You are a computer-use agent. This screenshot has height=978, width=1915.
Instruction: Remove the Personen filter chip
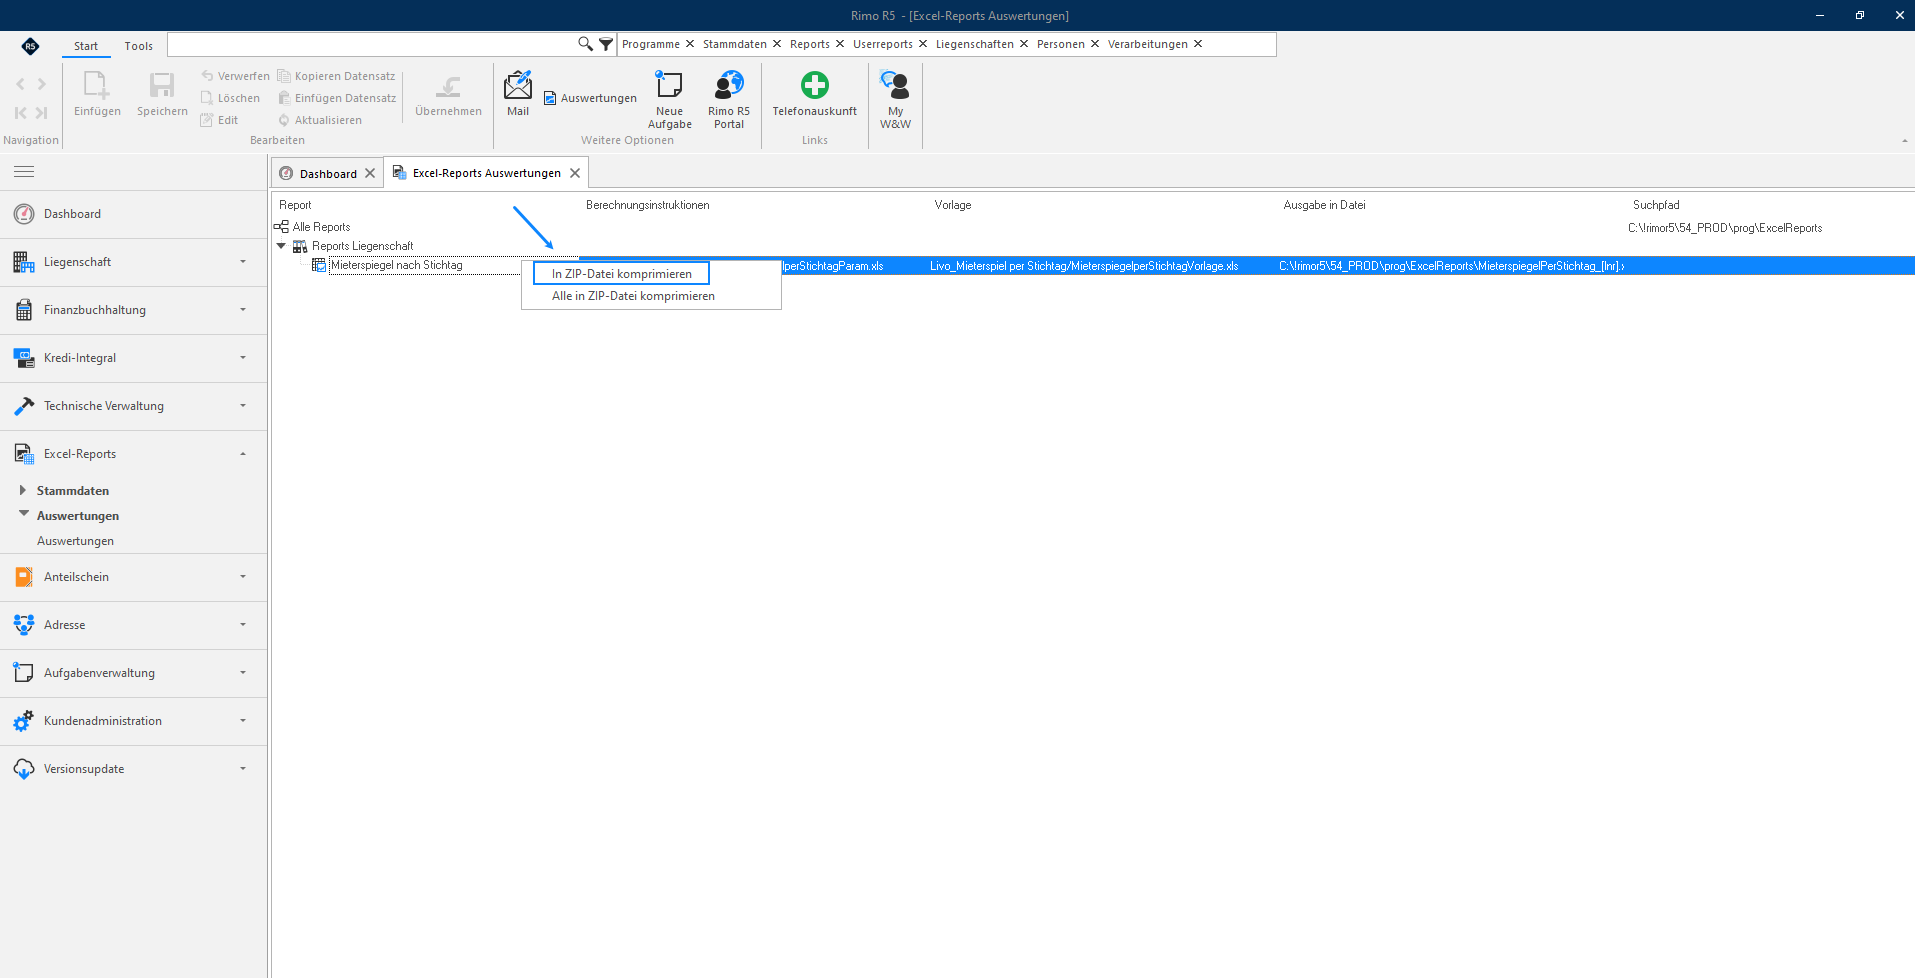pos(1095,44)
